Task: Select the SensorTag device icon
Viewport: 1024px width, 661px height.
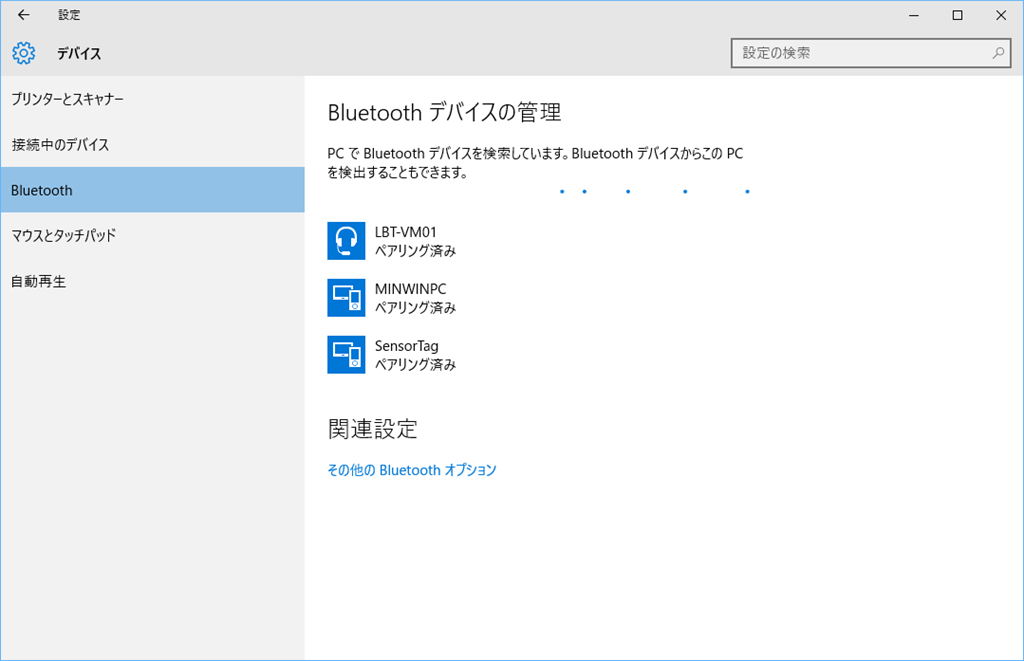Action: click(346, 355)
